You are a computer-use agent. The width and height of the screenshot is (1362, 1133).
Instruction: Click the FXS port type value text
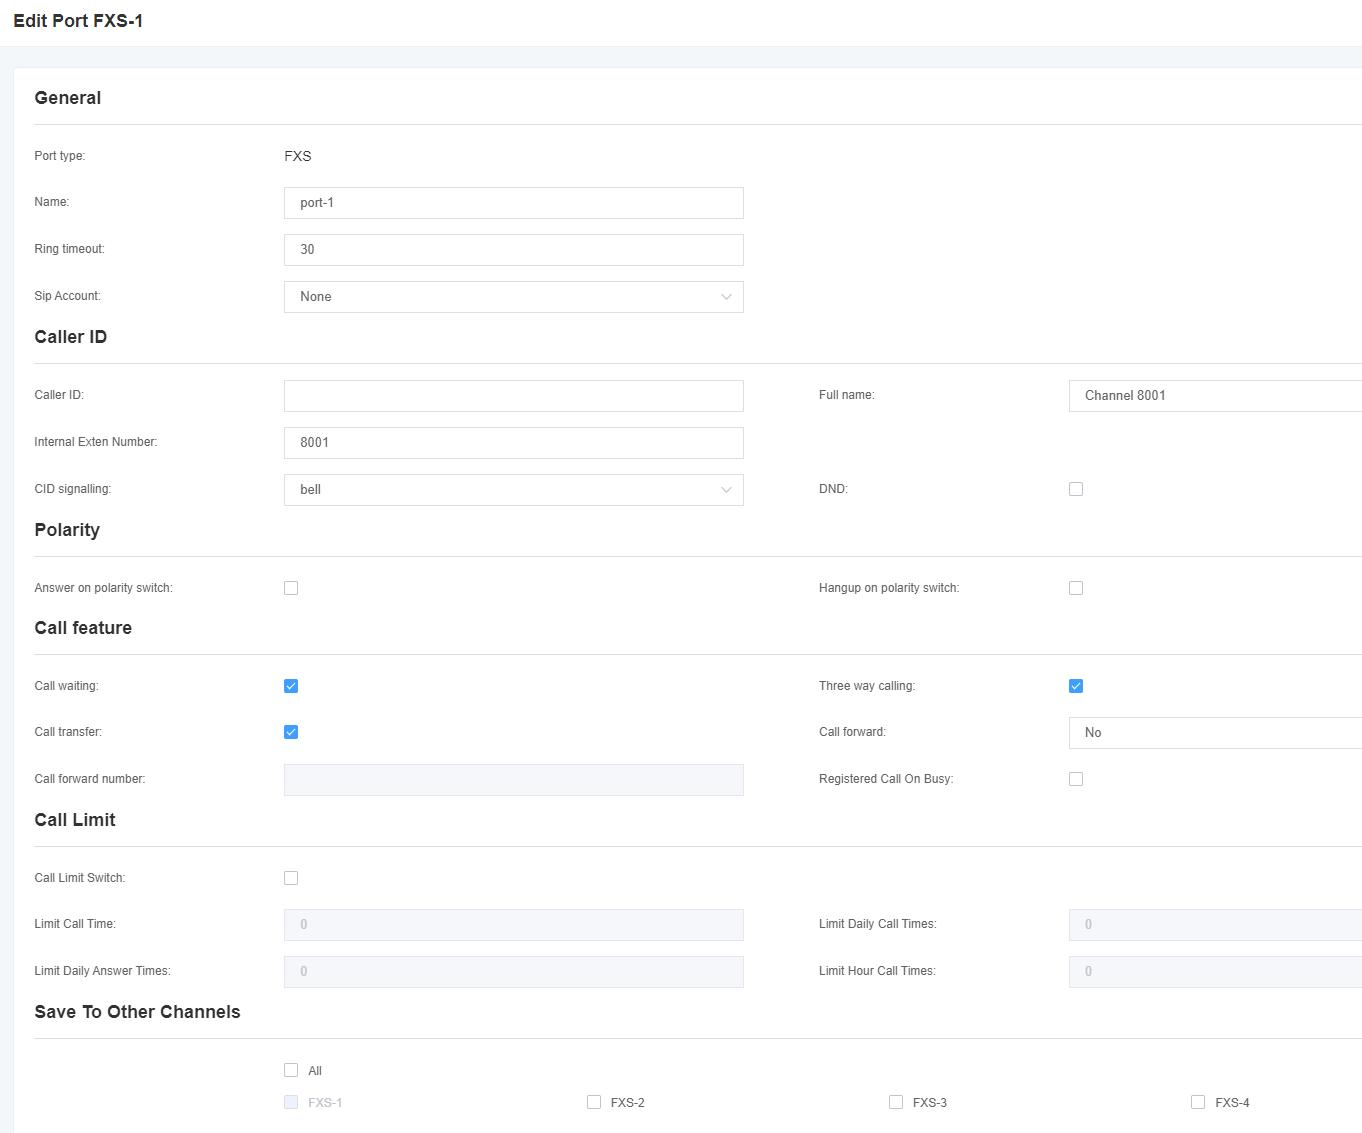click(x=298, y=156)
